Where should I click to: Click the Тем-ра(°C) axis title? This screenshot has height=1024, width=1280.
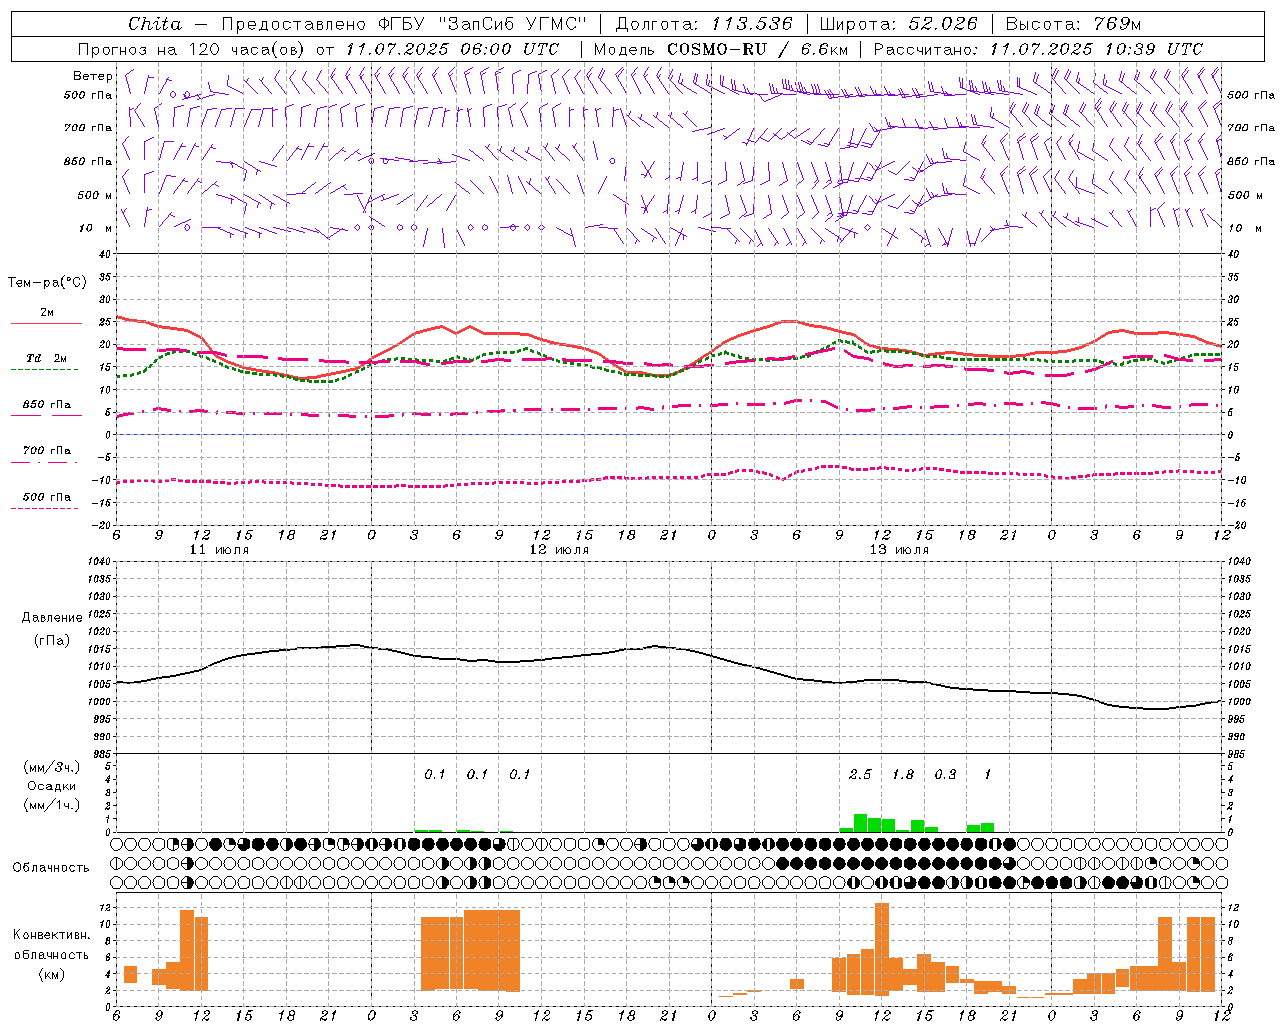(47, 283)
